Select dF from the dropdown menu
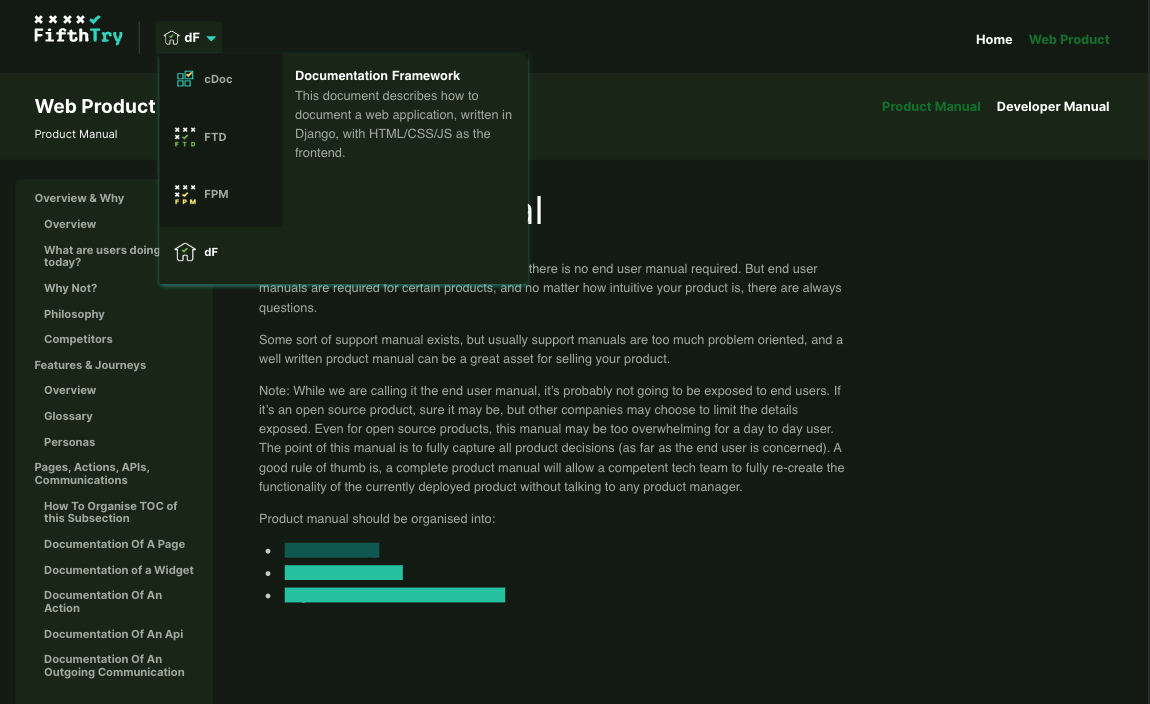1150x704 pixels. (221, 252)
